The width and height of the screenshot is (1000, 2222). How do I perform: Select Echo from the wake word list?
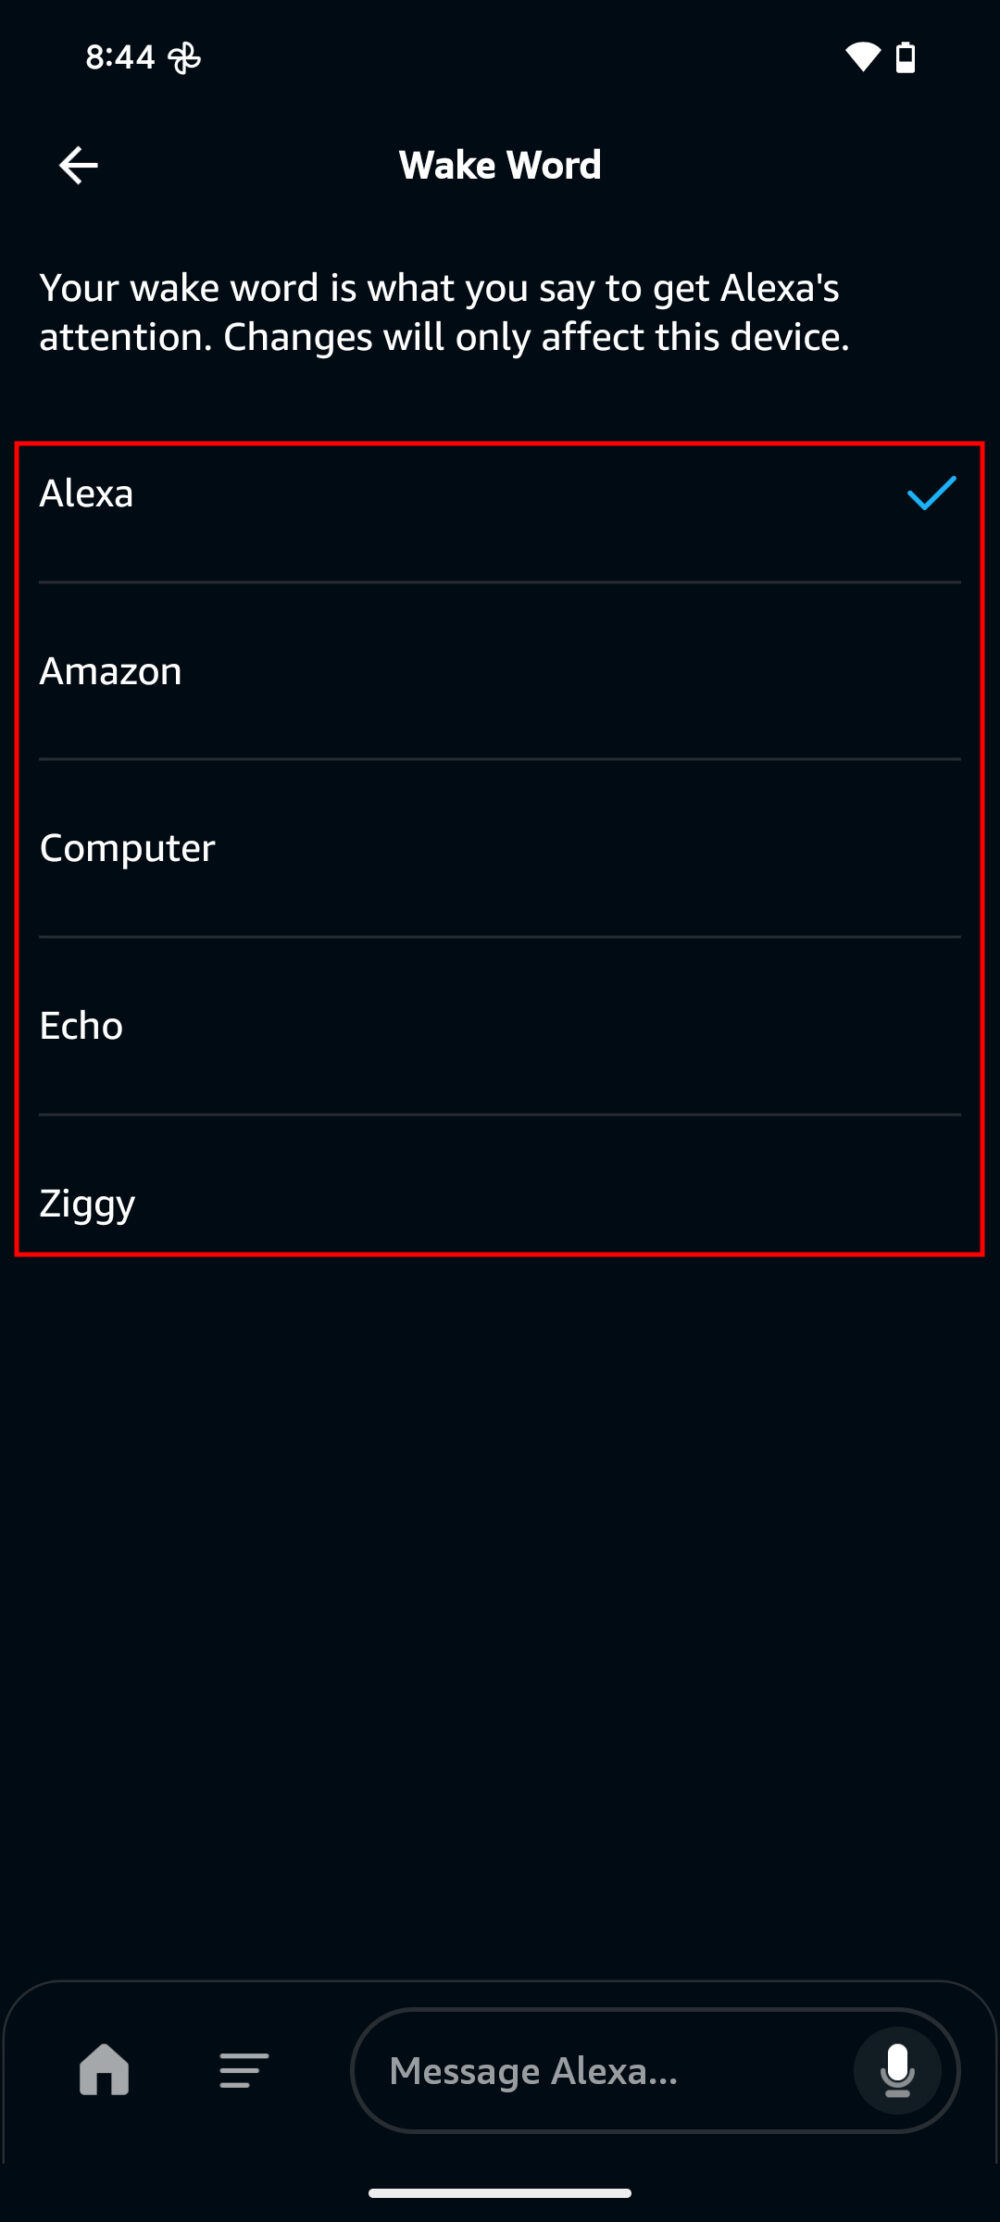tap(81, 1025)
